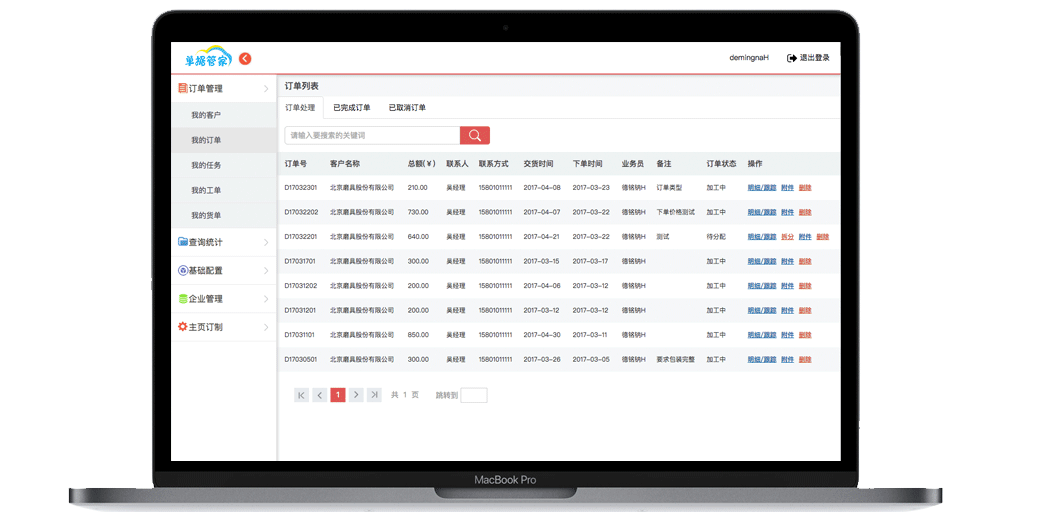The image size is (1046, 531).
Task: Click the 订单状态 column header
Action: [x=721, y=163]
